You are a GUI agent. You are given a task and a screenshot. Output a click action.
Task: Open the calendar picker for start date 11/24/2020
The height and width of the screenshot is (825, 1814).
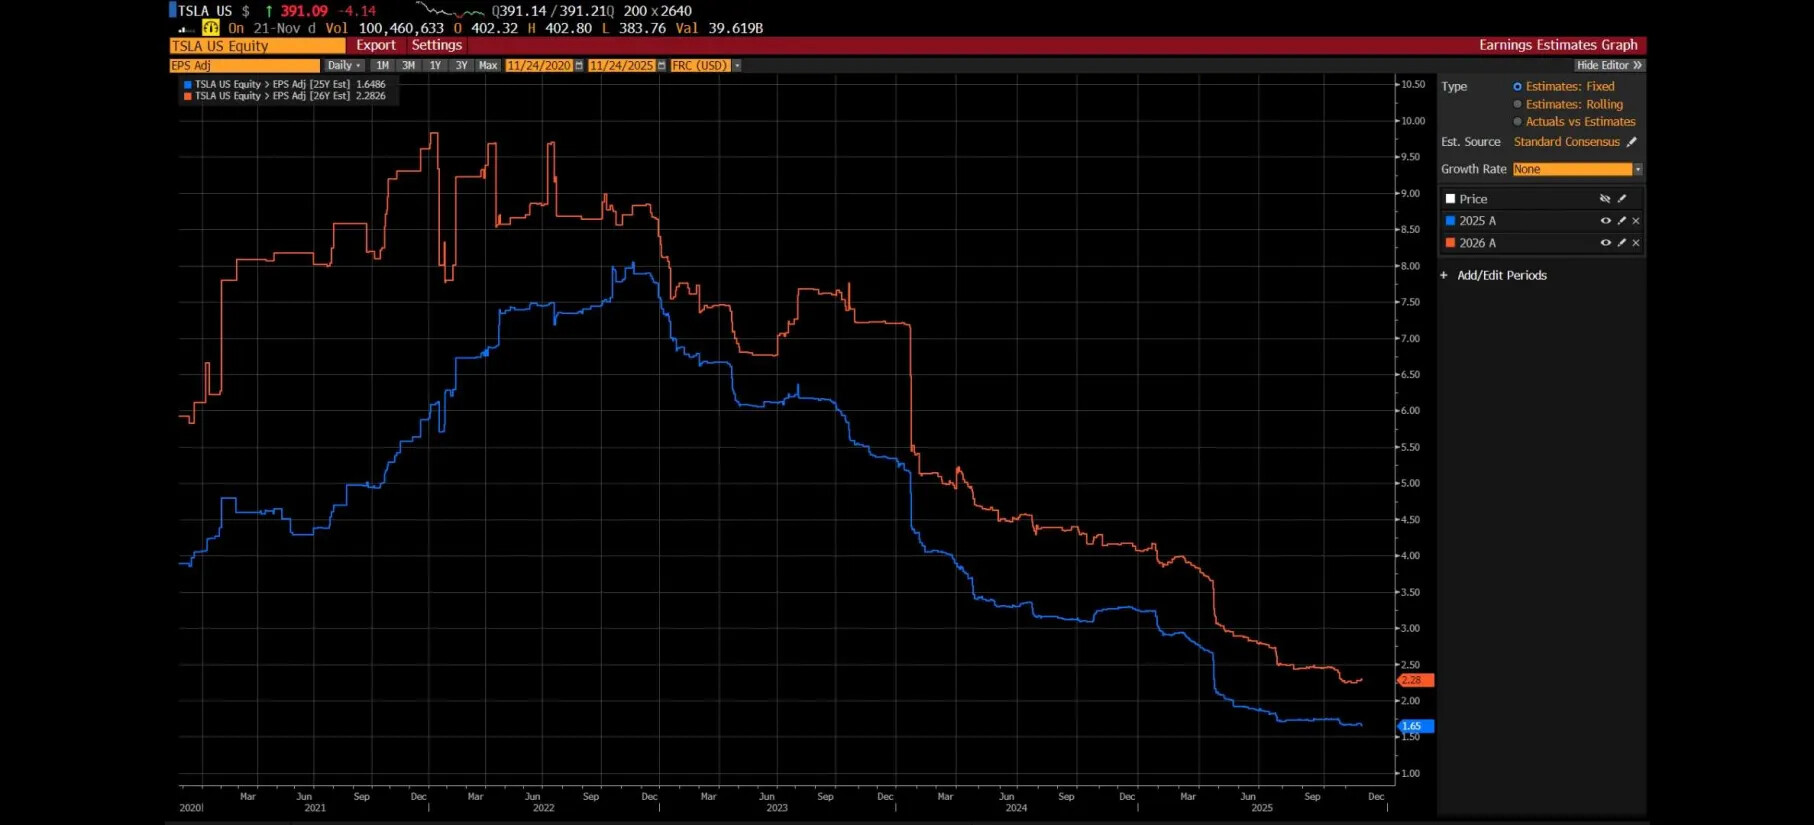click(x=579, y=66)
